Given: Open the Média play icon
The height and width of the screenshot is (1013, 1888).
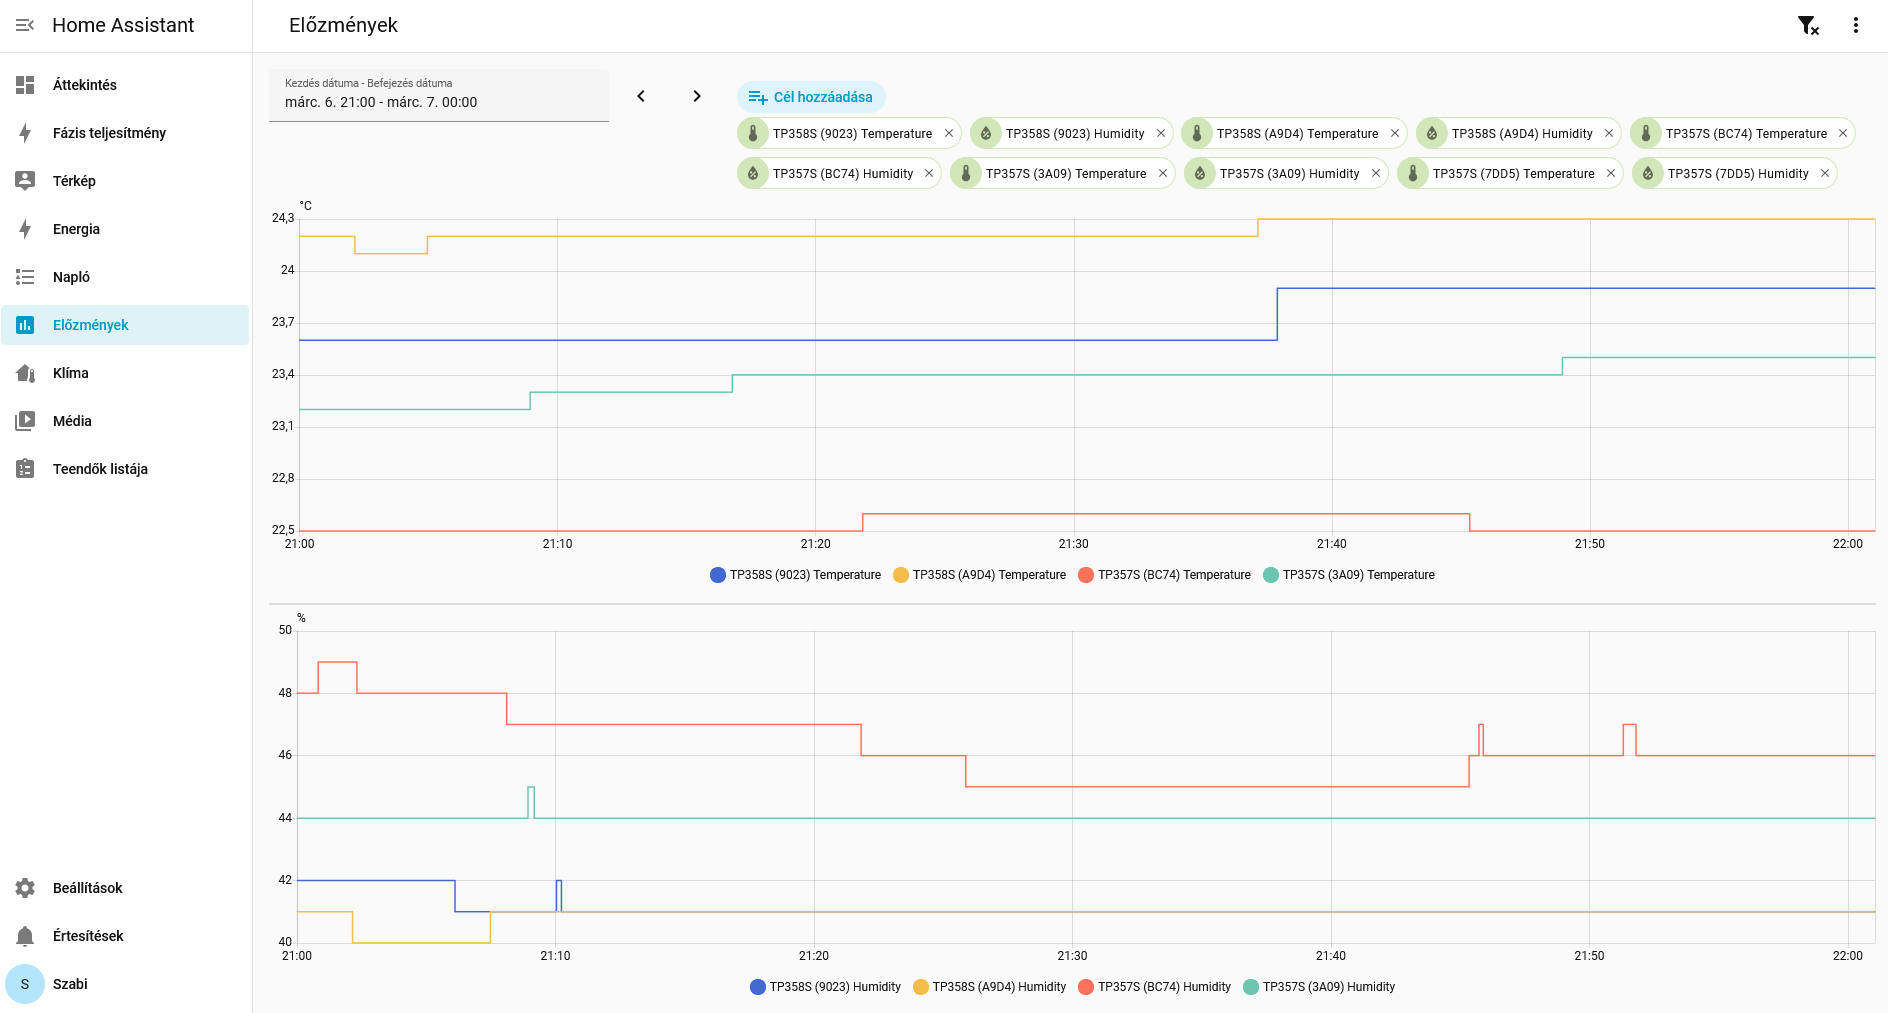Looking at the screenshot, I should [x=25, y=421].
